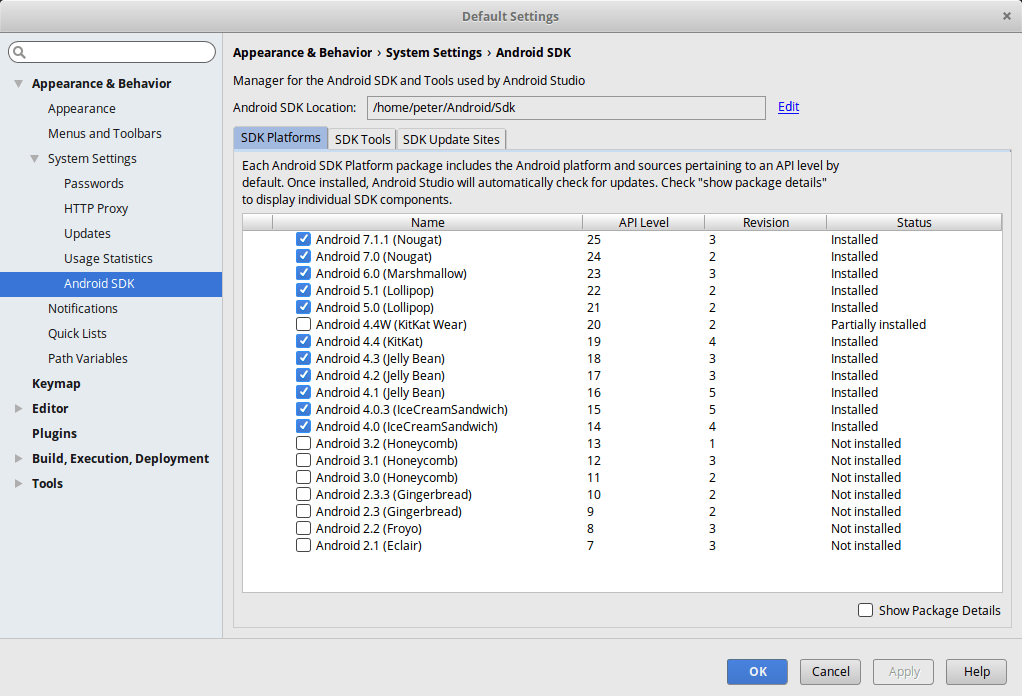Check Android 2.1 (Eclair)
Viewport: 1022px width, 696px height.
click(x=303, y=545)
